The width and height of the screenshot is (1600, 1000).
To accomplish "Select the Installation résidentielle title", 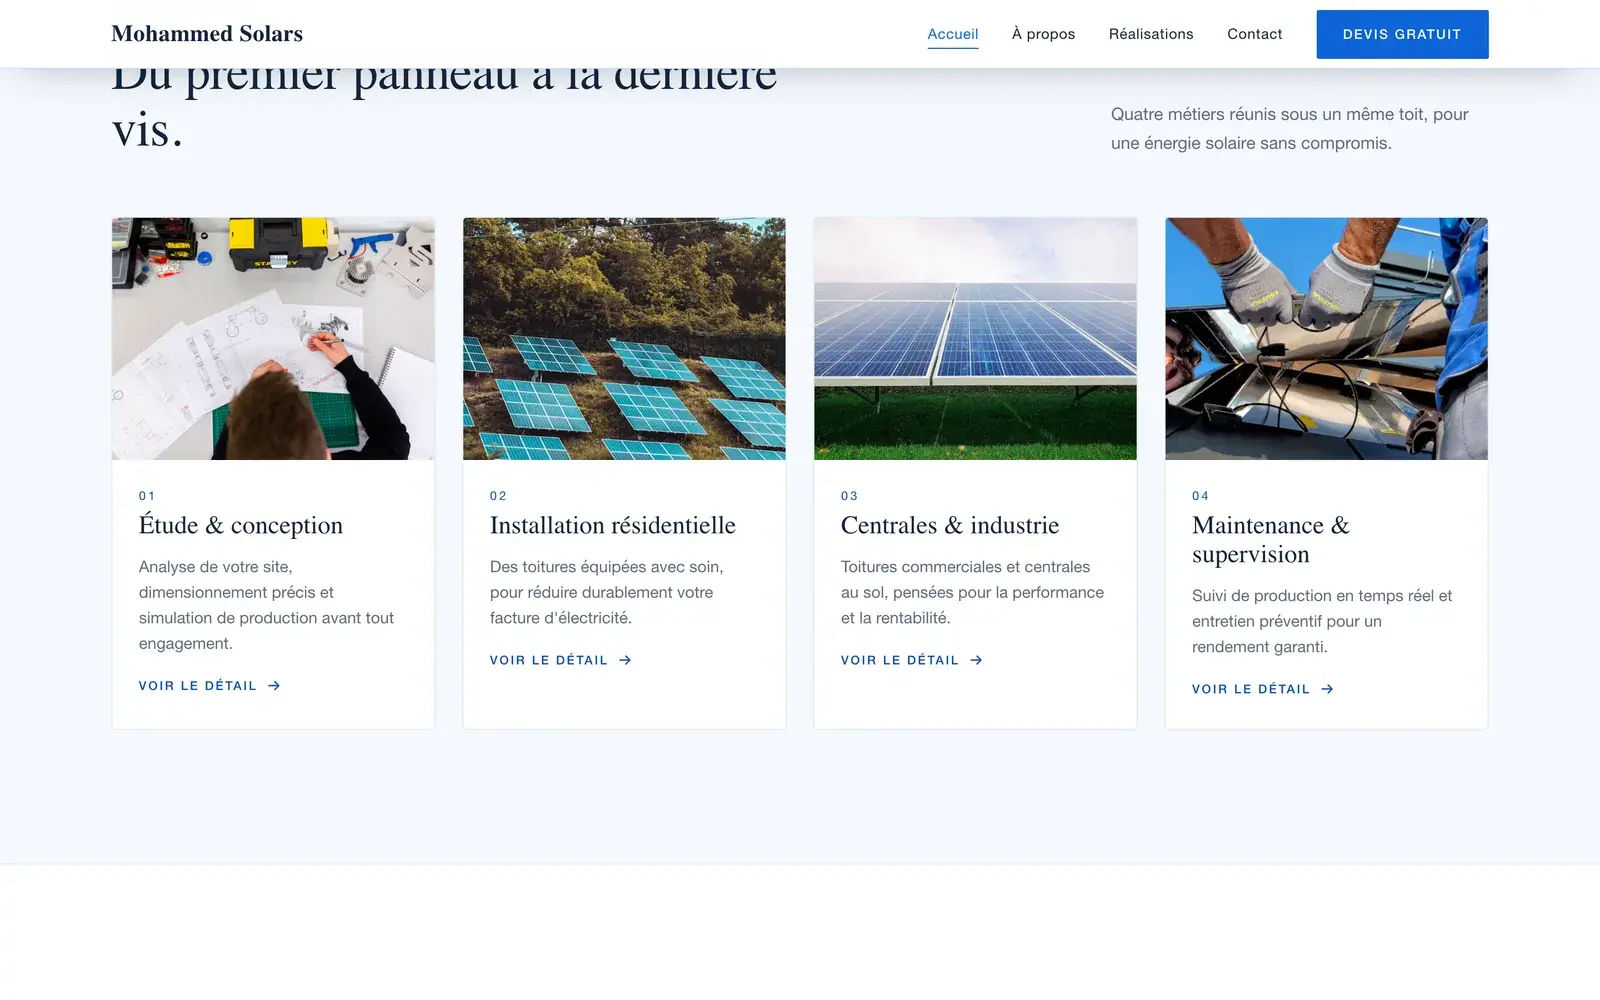I will (613, 525).
